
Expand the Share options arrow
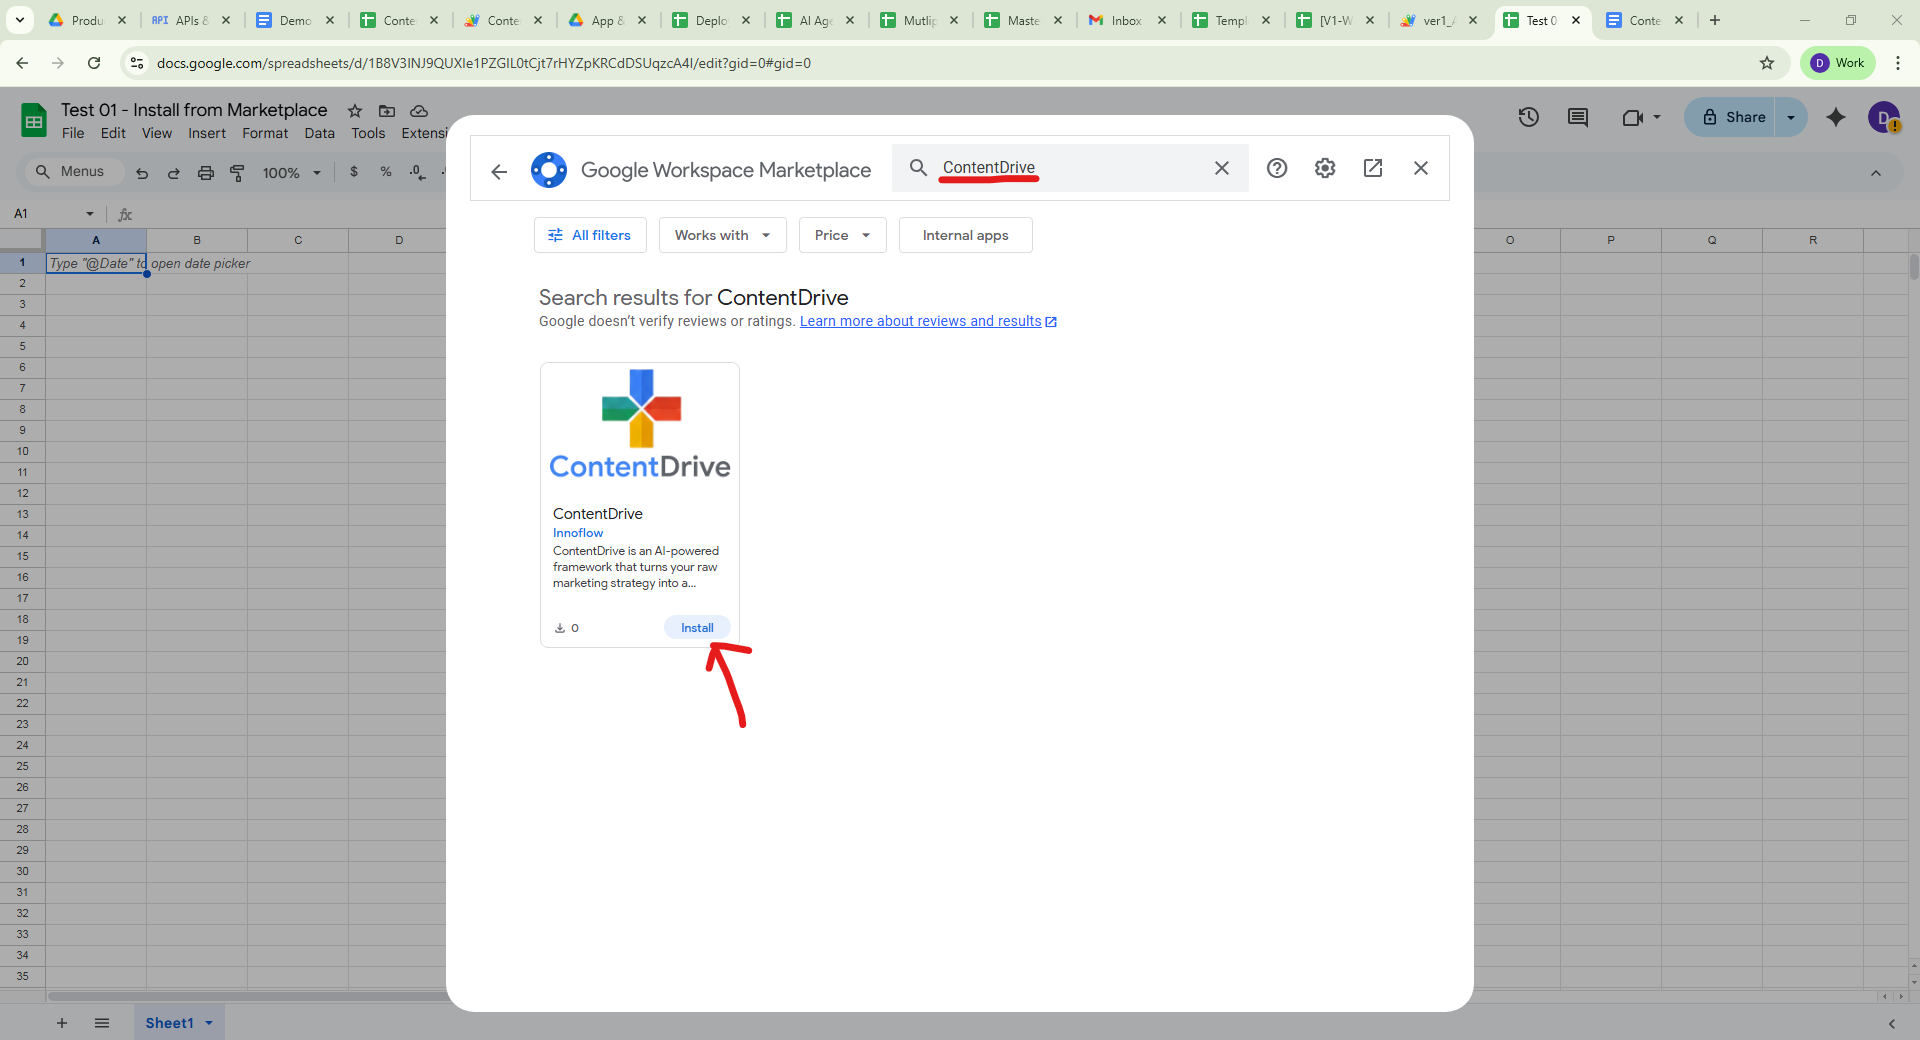coord(1791,117)
